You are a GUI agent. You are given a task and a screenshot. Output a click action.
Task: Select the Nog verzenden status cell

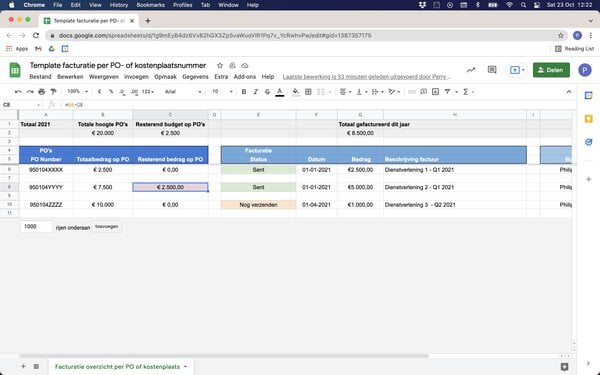coord(258,205)
